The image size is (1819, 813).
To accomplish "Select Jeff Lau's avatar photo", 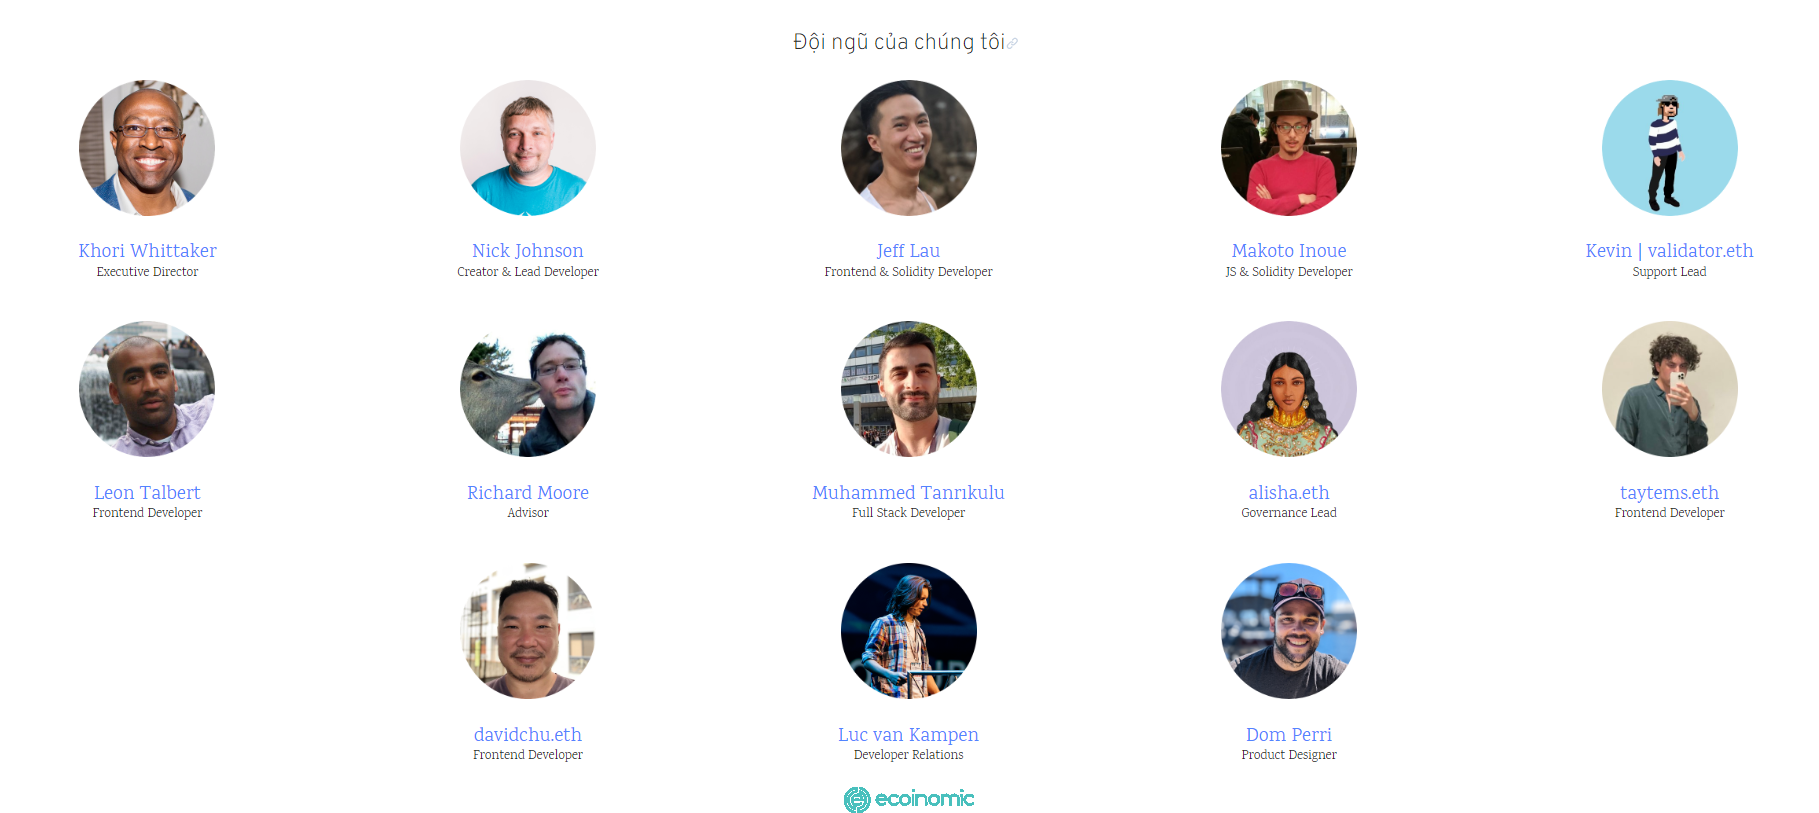I will coord(909,148).
